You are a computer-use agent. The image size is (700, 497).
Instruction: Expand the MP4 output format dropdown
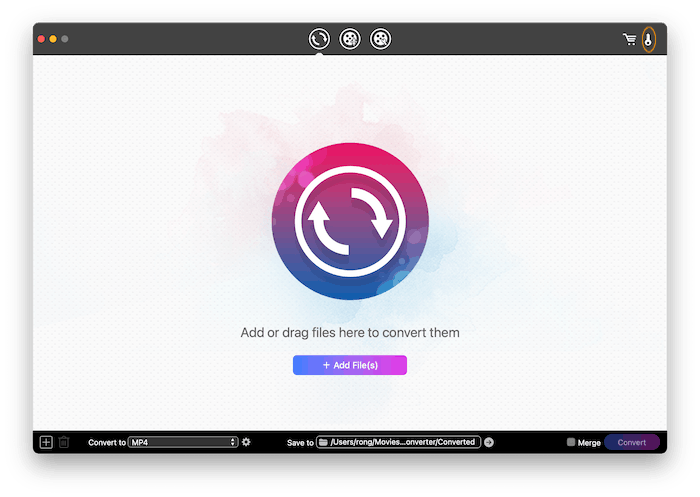coord(180,442)
